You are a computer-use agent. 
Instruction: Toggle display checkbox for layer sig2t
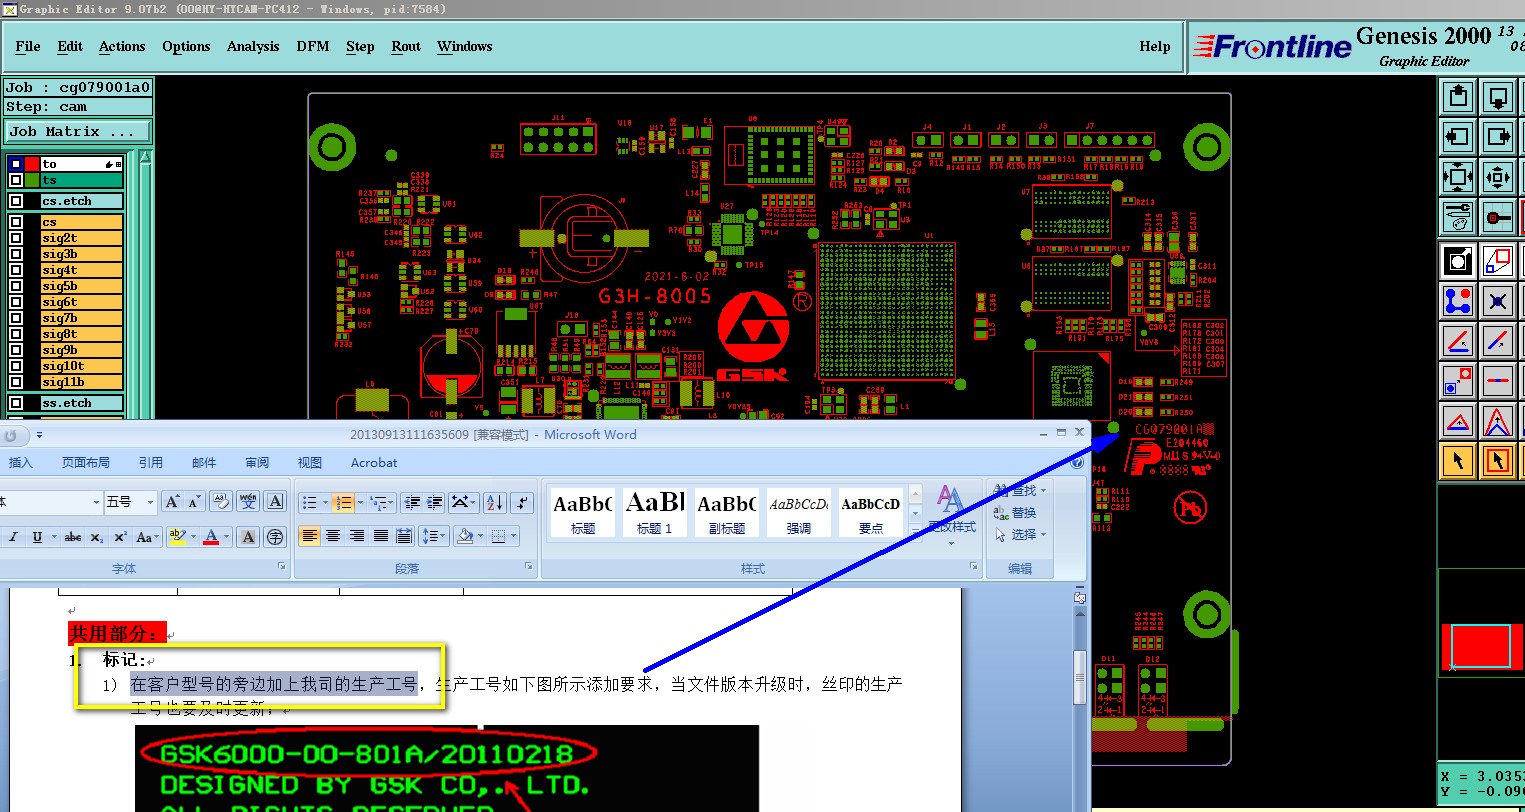coord(16,238)
